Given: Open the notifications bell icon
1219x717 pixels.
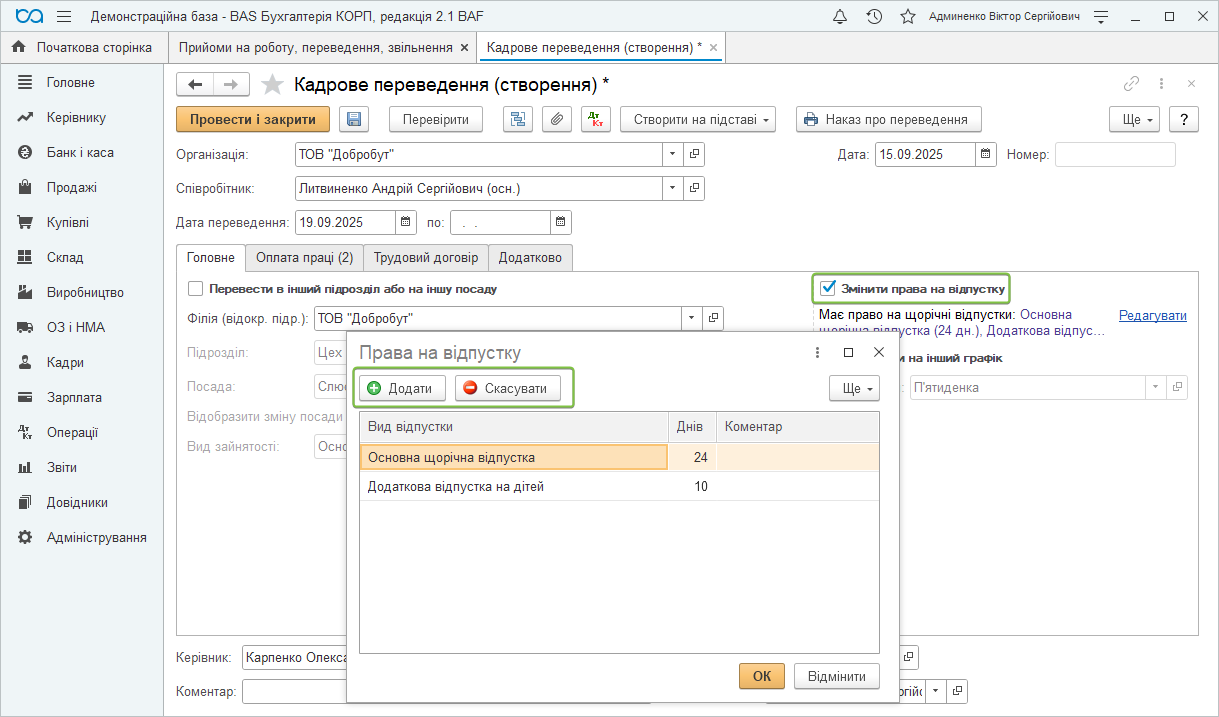Looking at the screenshot, I should 840,17.
